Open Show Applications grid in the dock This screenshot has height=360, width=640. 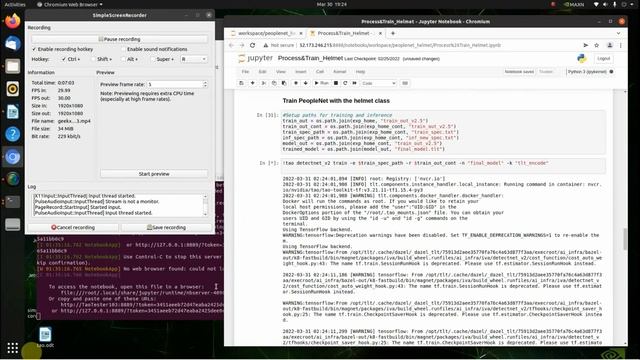(12, 348)
